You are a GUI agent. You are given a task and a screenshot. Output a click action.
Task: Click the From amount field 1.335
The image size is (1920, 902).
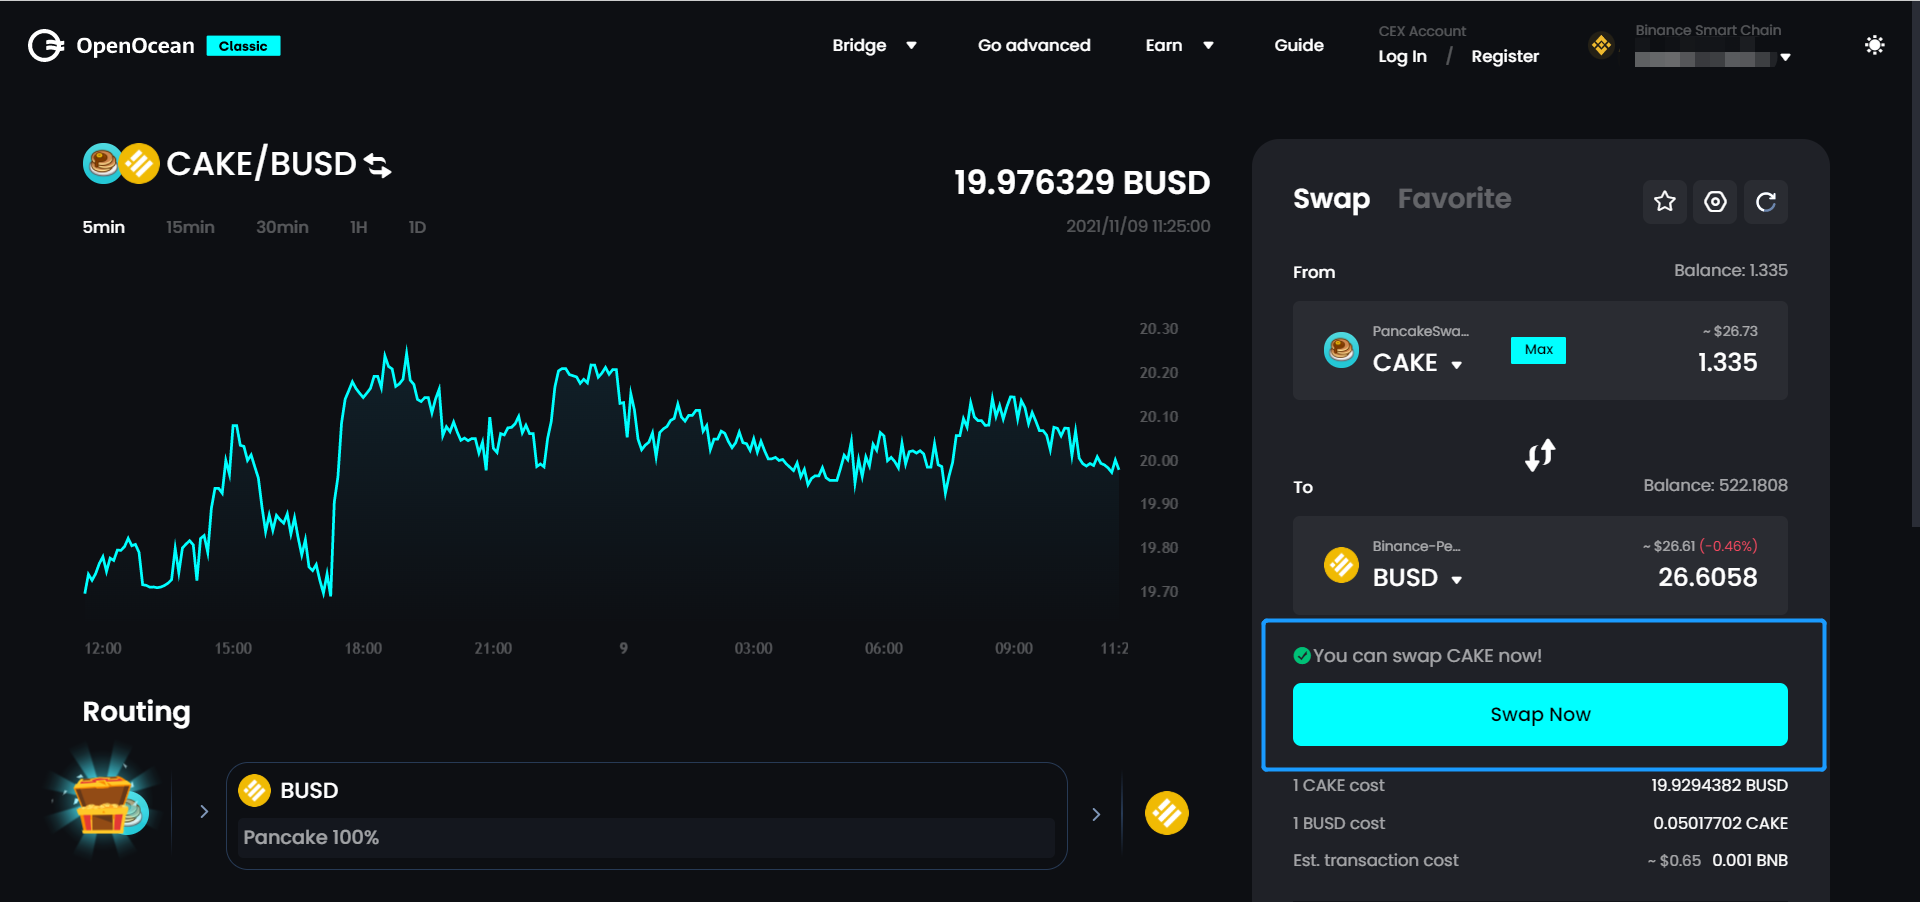(1727, 363)
